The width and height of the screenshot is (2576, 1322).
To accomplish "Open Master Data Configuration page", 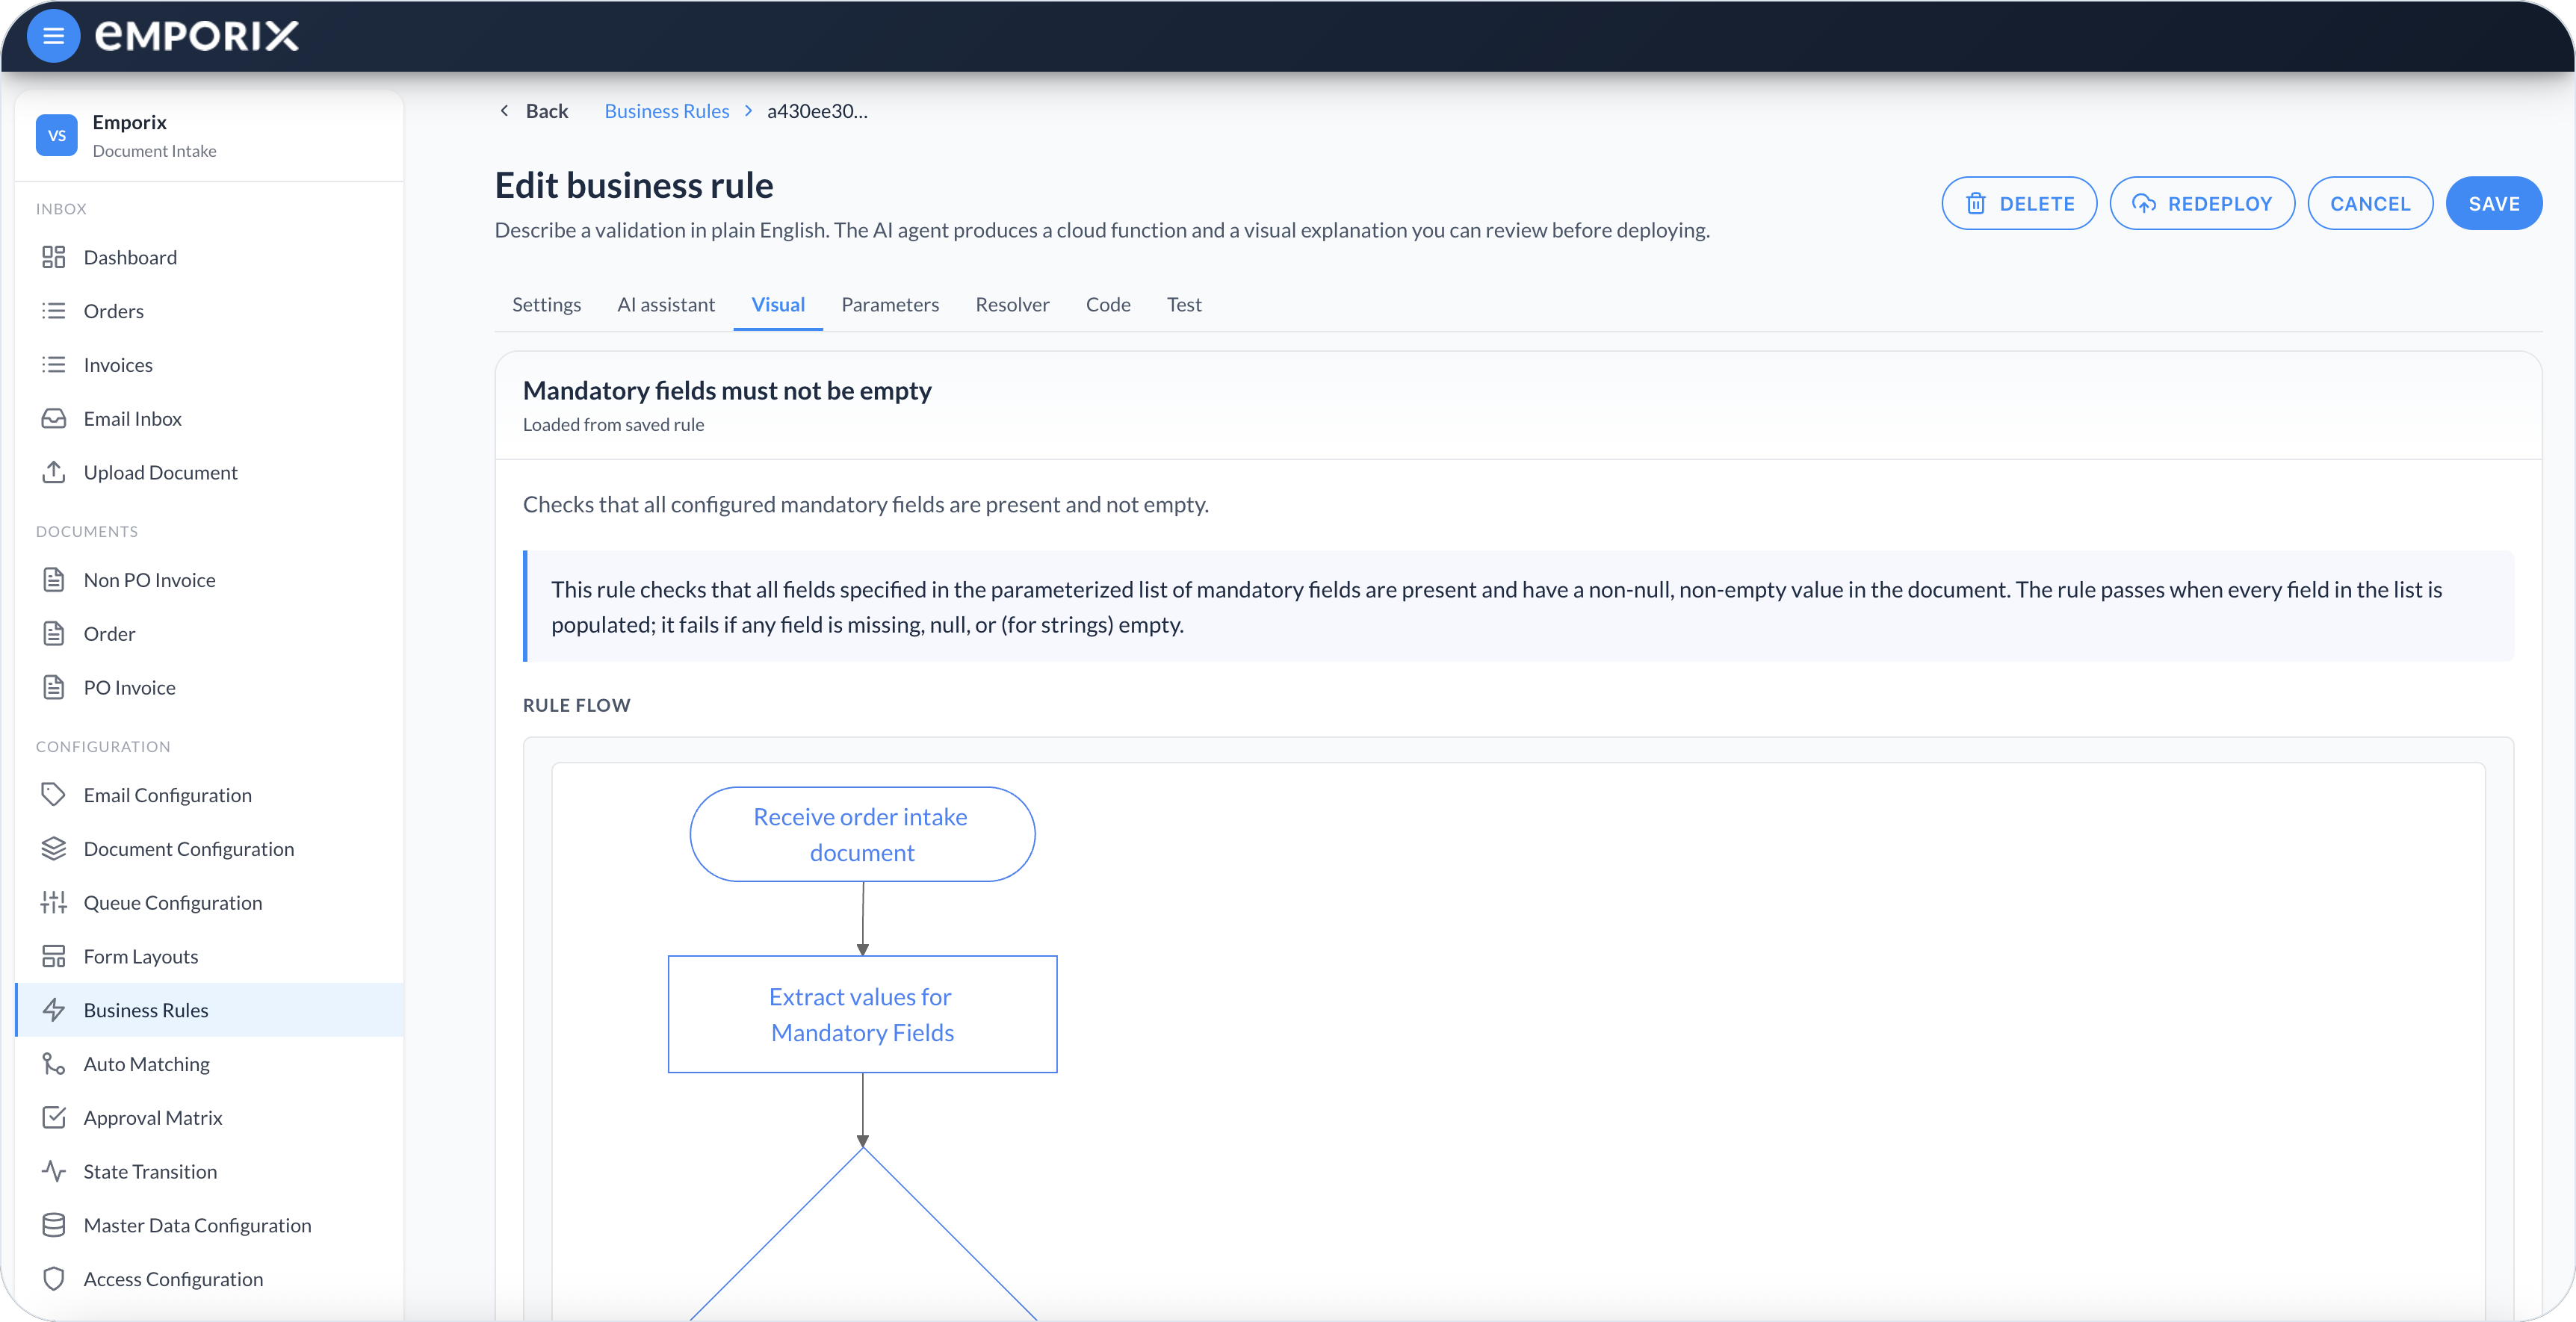I will click(210, 1225).
